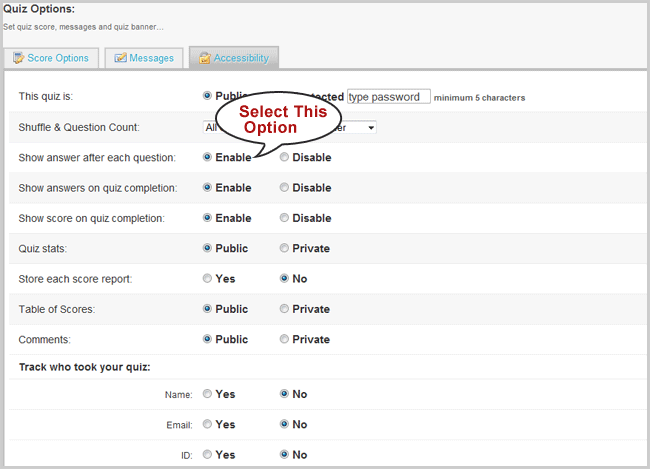
Task: Click the 'Track who took your quiz:' heading
Action: pyautogui.click(x=85, y=367)
